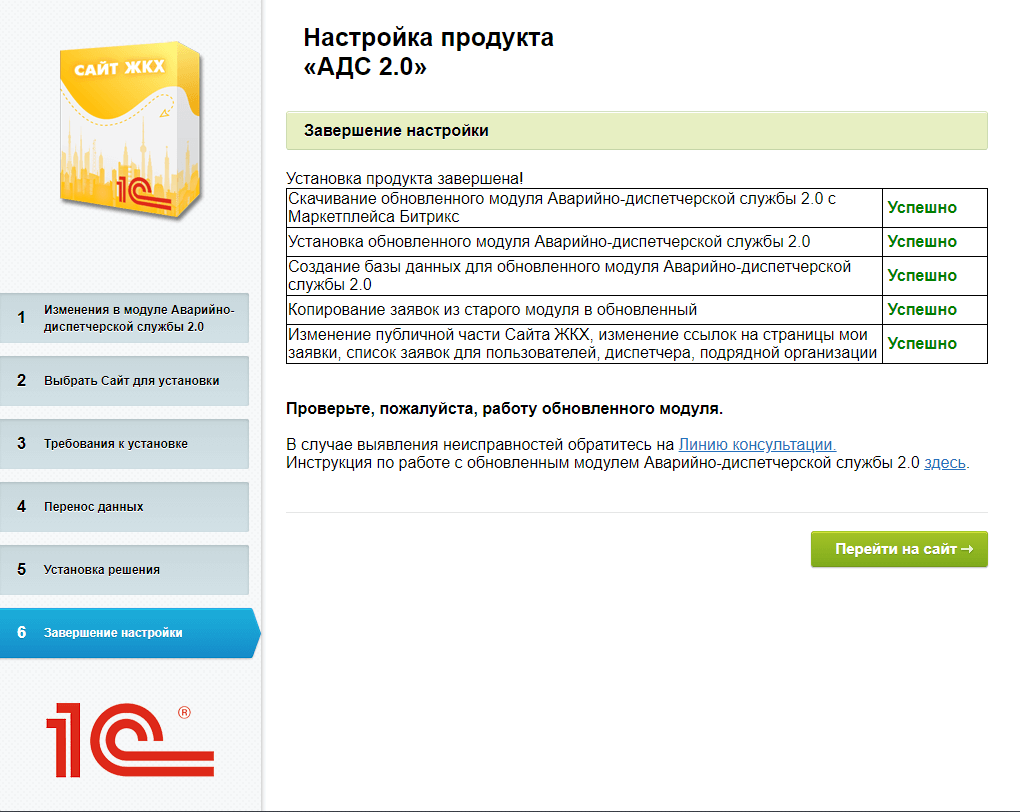Click Успешно status for Изменение публичной части row

(922, 344)
